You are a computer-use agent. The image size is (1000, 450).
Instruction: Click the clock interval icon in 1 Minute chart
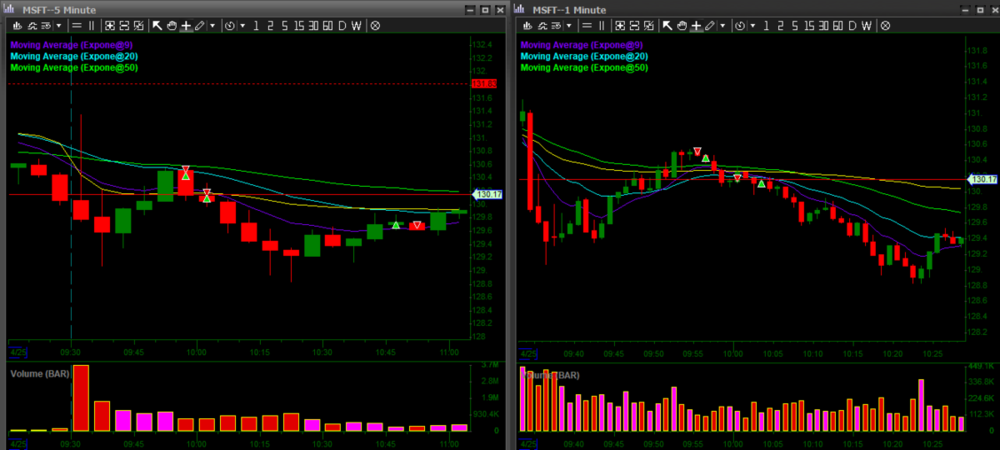point(741,25)
